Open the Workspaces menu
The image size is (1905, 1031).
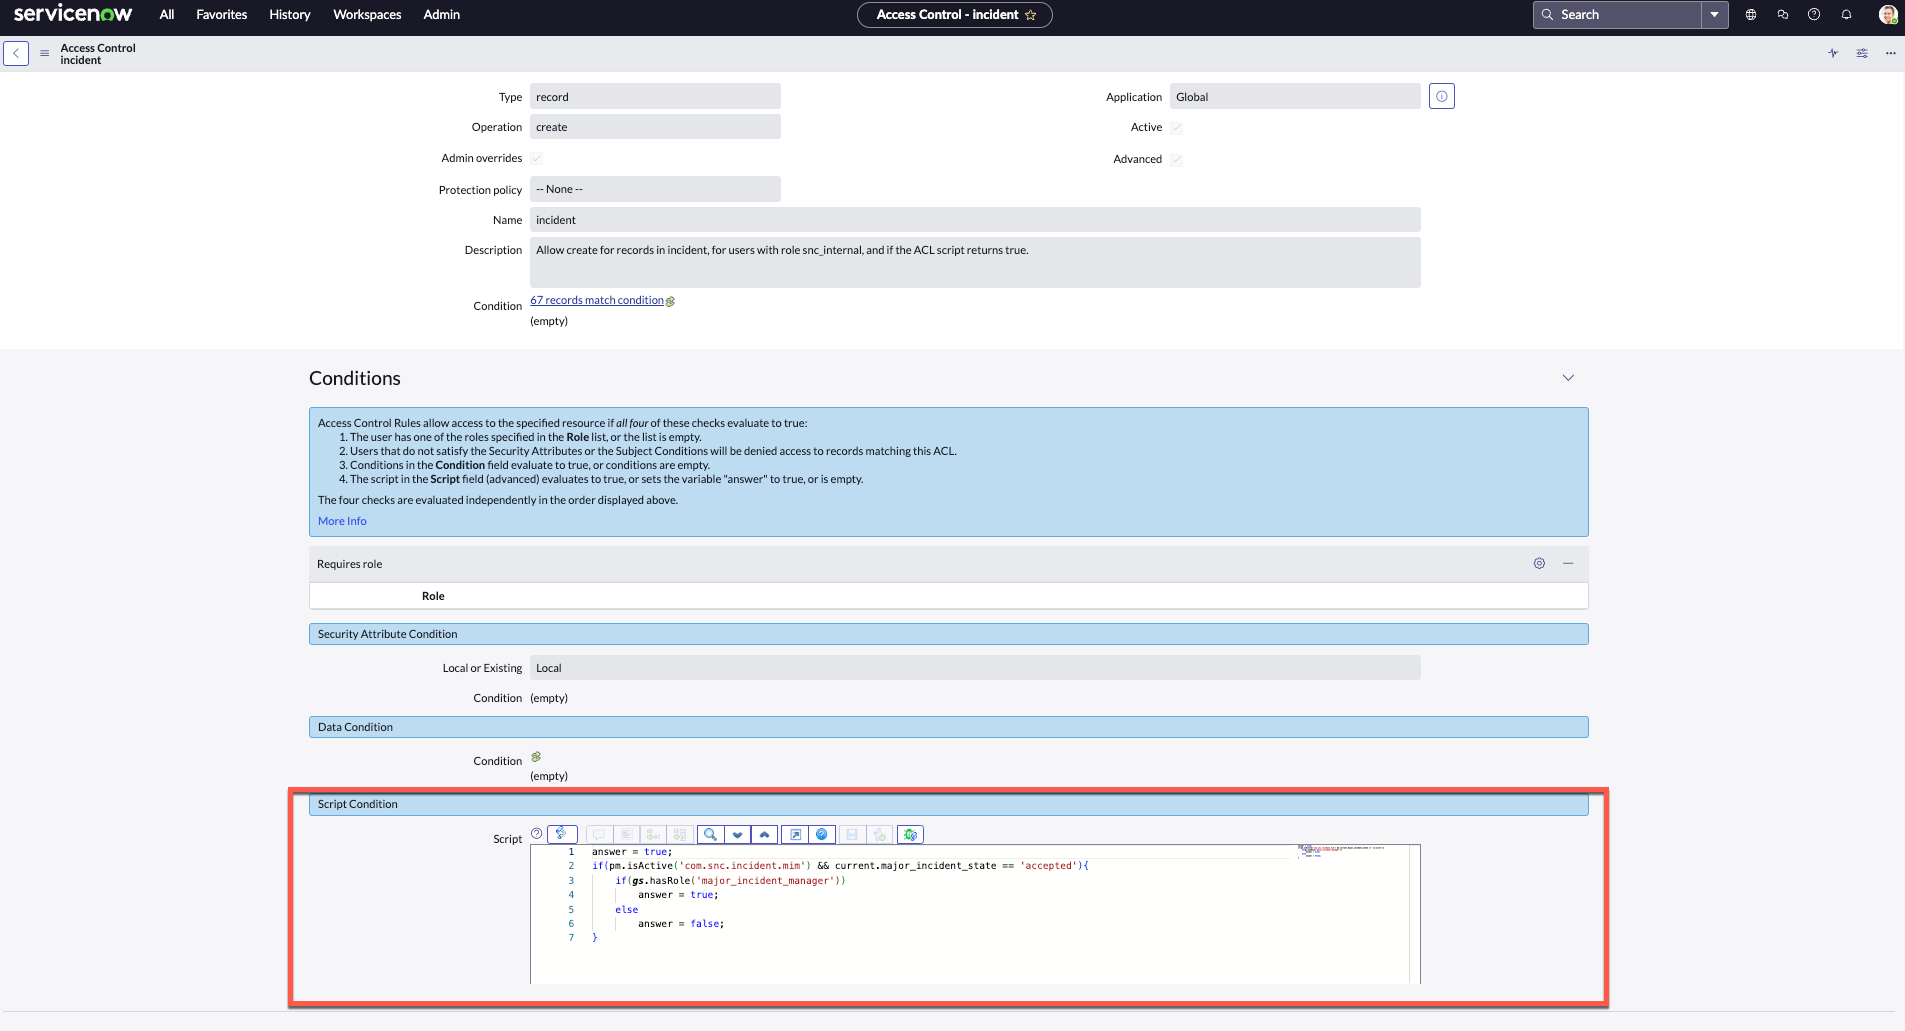point(367,14)
